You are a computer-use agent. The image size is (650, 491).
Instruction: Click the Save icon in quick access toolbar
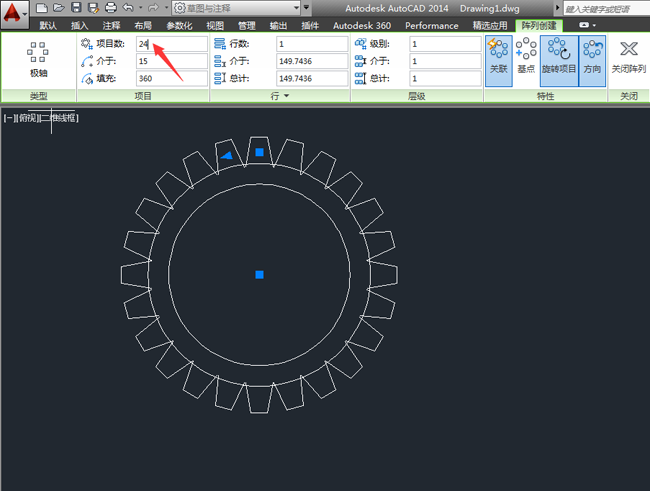[x=76, y=8]
